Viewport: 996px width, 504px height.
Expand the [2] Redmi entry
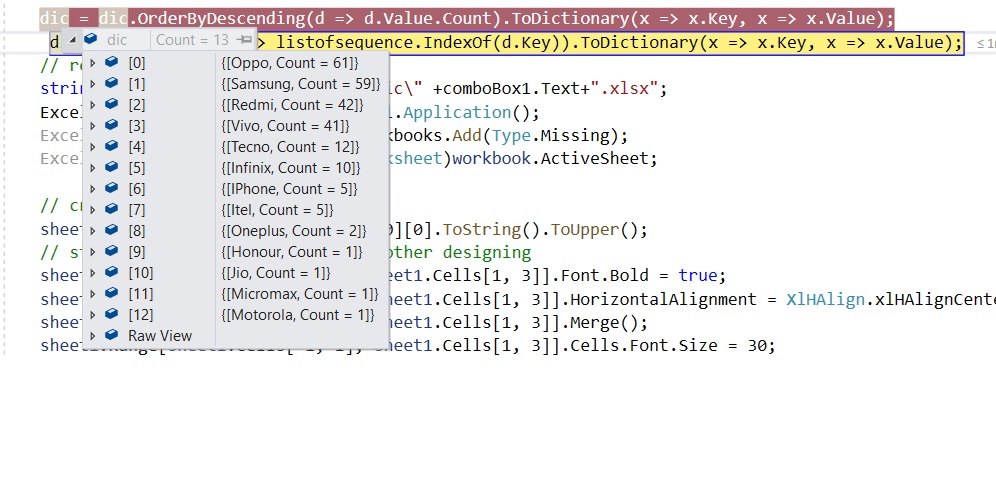[93, 104]
